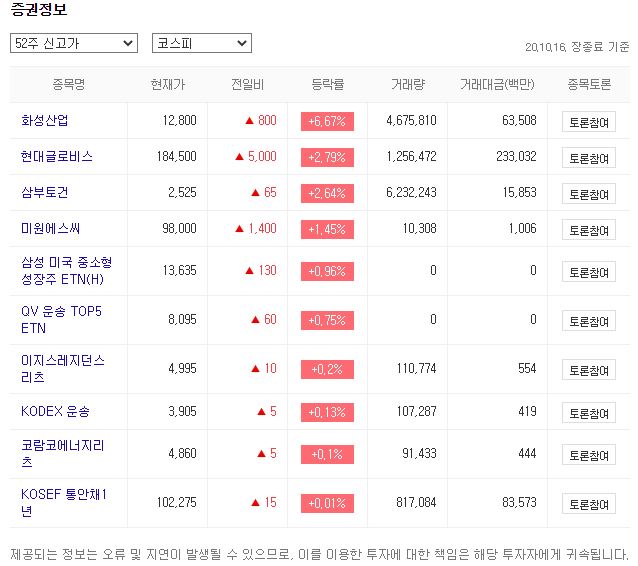
Task: Click the price 102,275
Action: (177, 503)
